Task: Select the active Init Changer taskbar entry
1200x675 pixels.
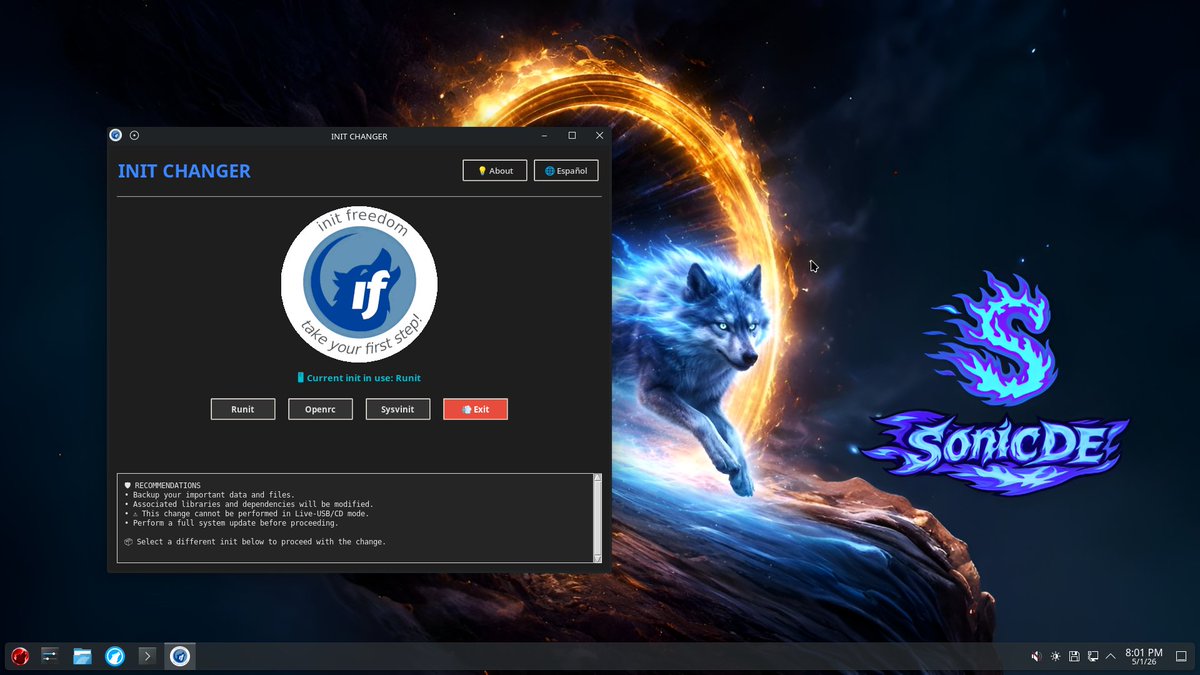Action: pos(180,656)
